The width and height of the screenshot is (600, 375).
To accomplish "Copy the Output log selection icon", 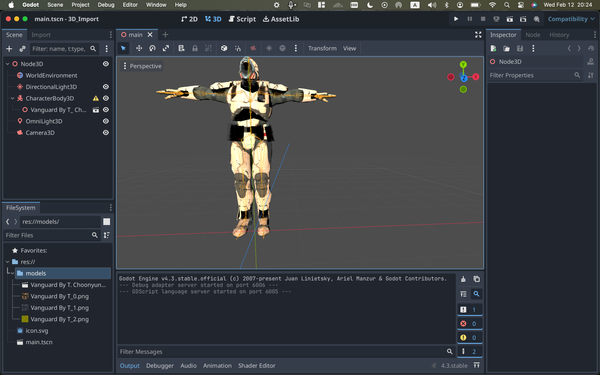I will point(476,279).
